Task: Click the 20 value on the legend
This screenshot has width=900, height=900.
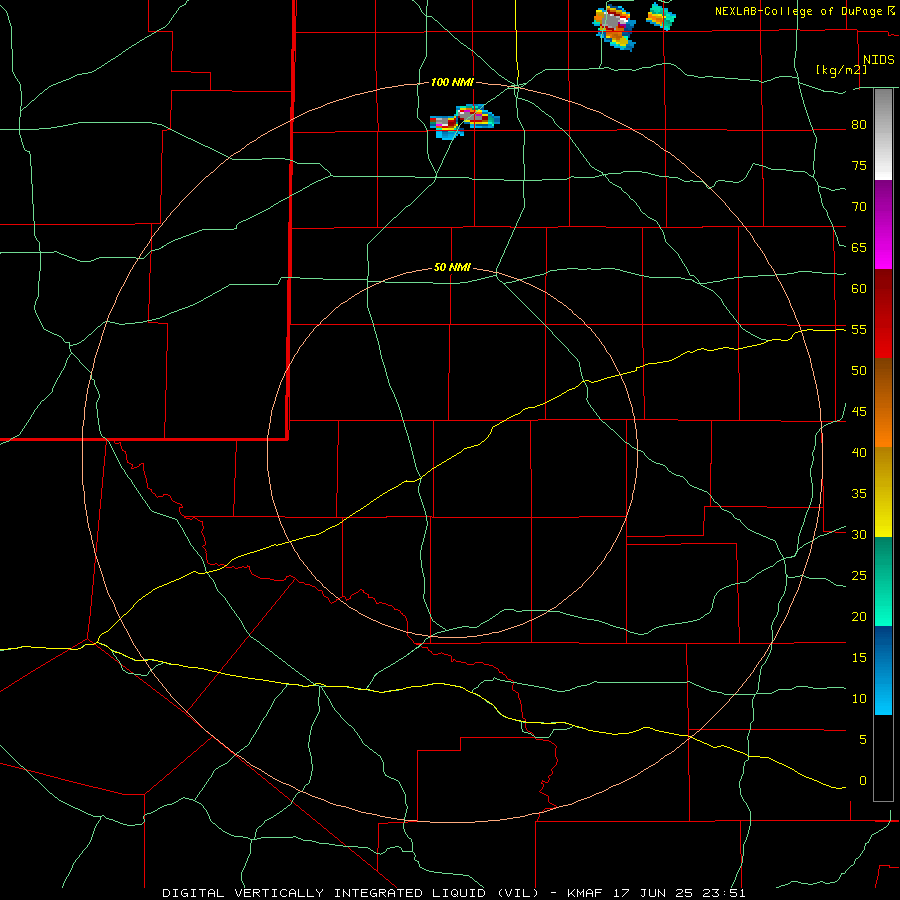Action: click(x=859, y=616)
